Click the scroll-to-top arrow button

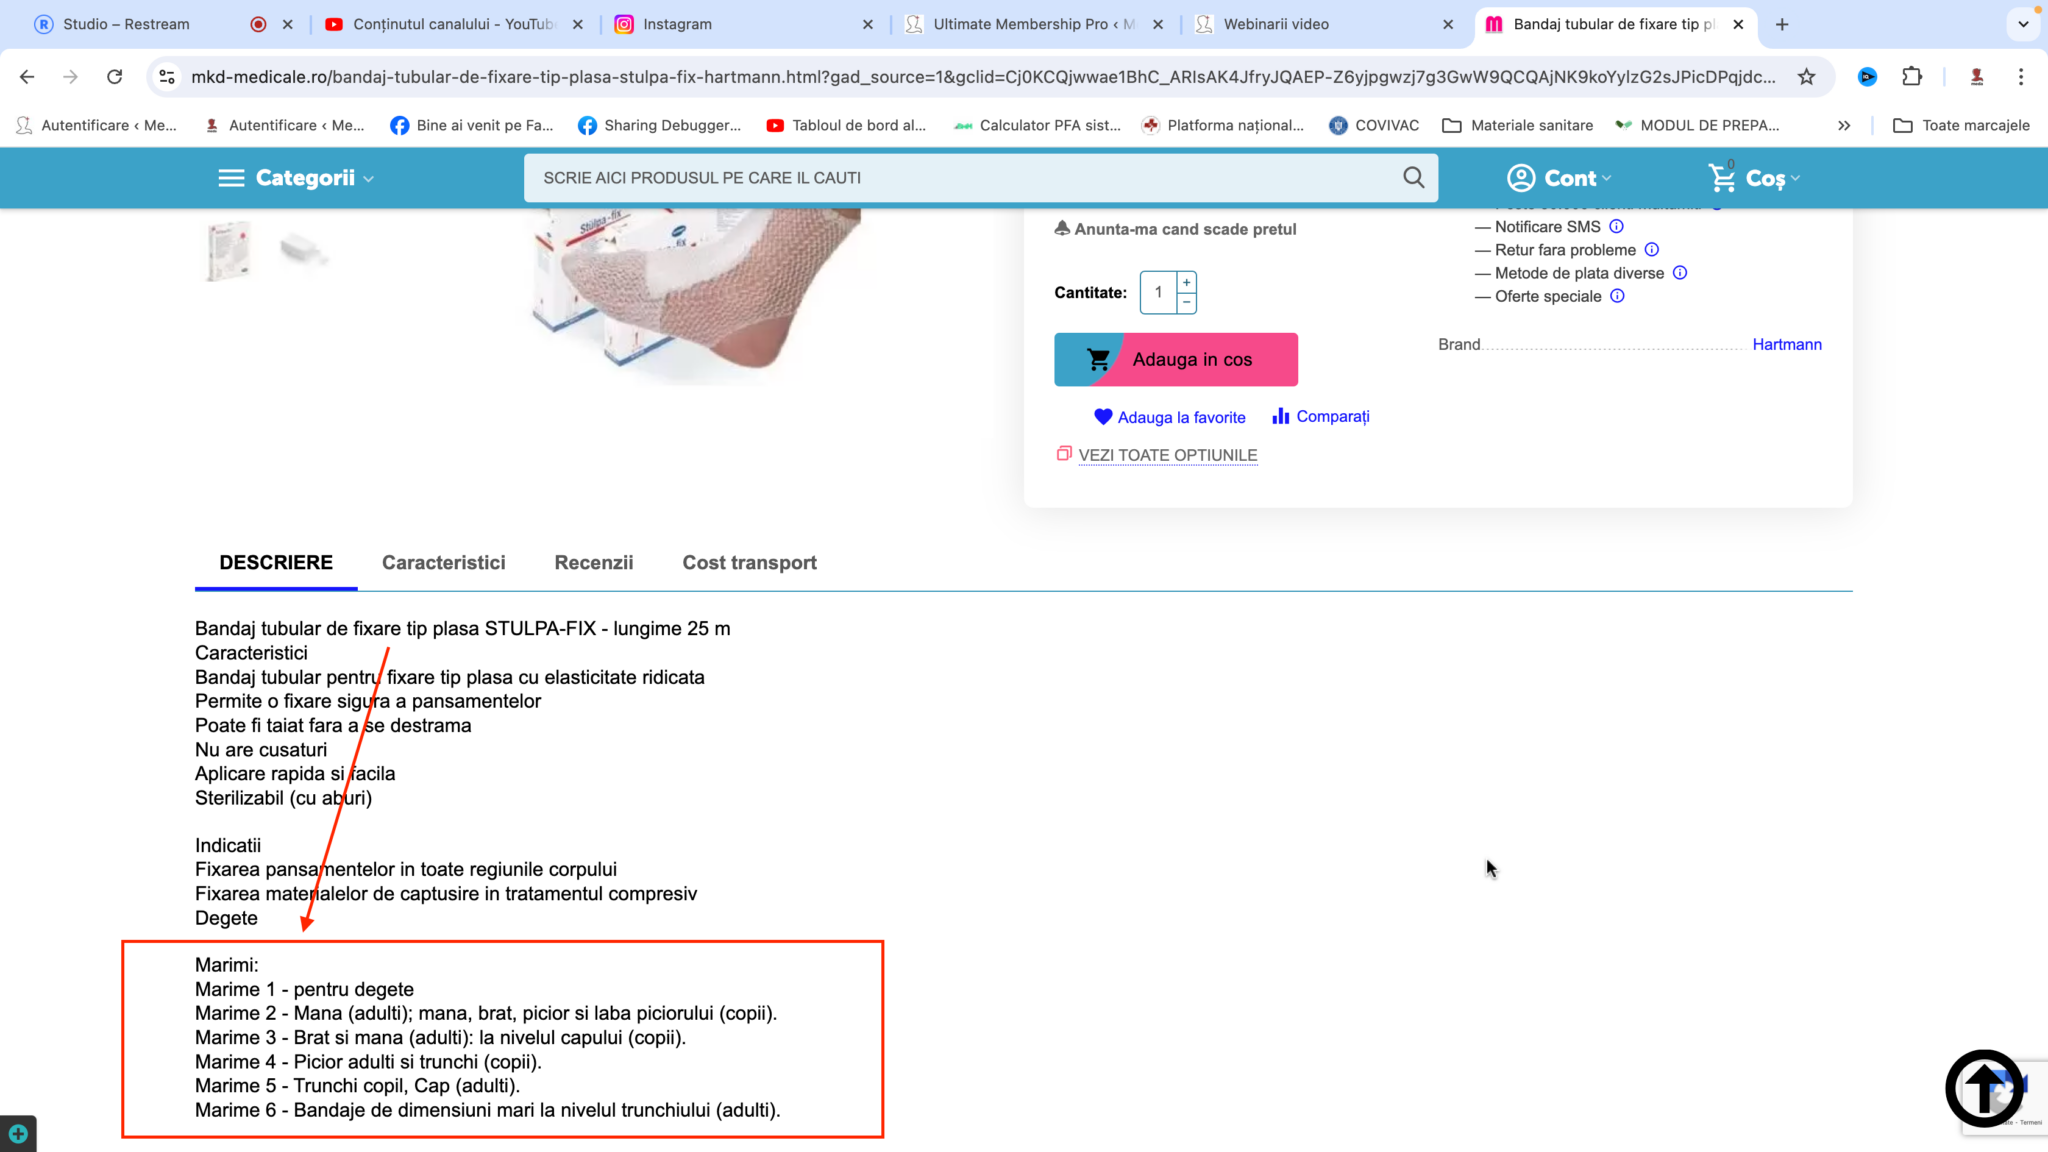point(1984,1088)
